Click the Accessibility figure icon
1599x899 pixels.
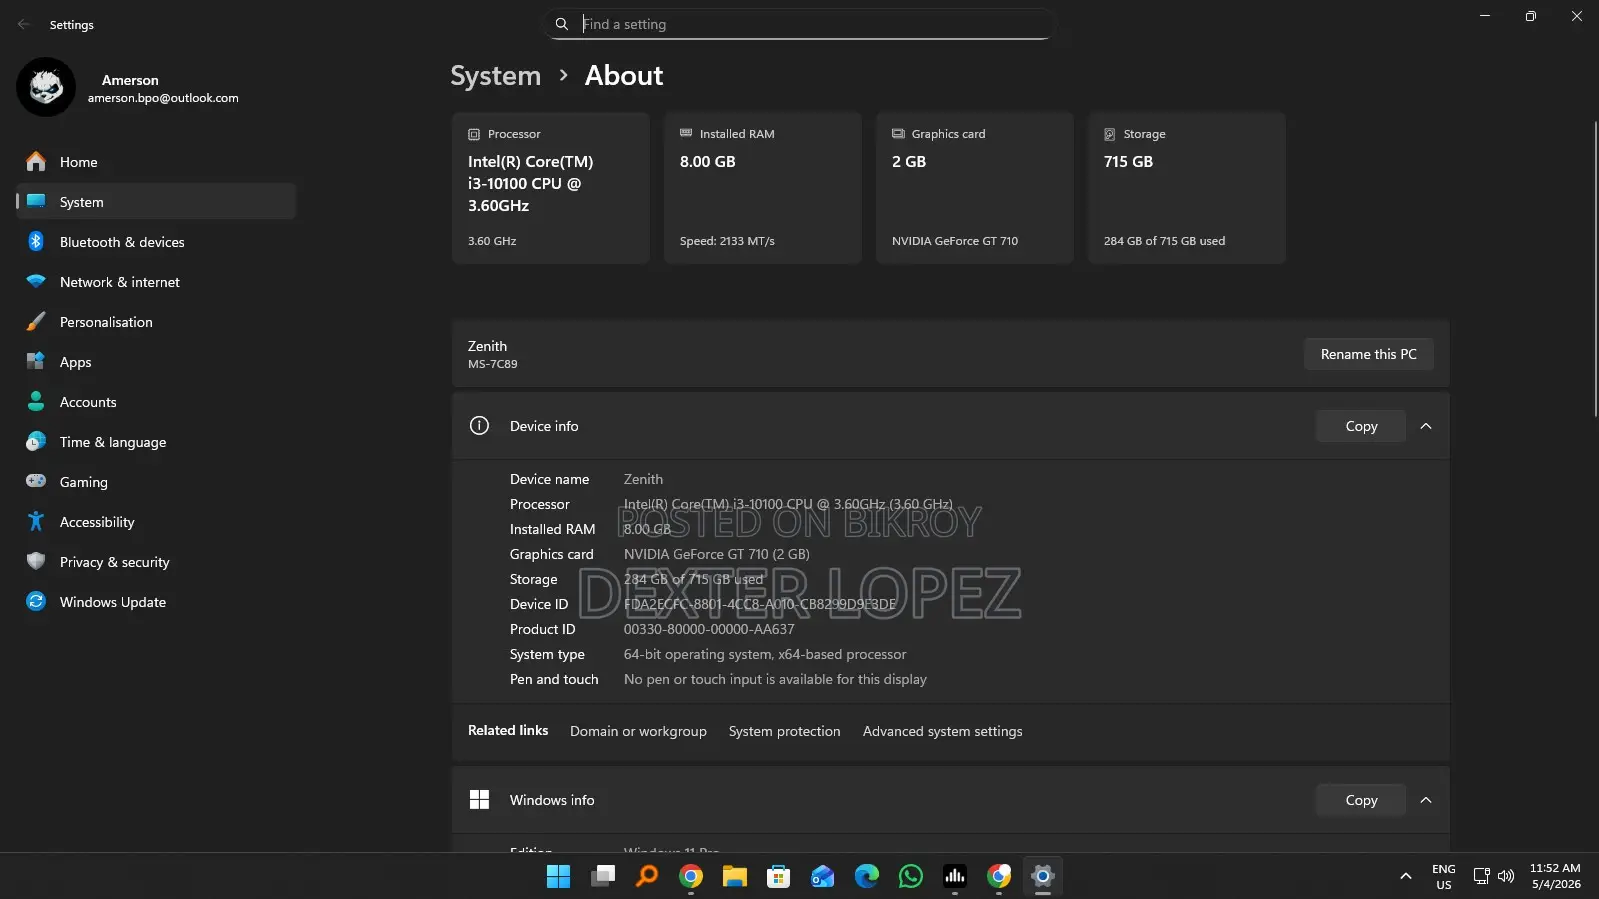(x=36, y=522)
